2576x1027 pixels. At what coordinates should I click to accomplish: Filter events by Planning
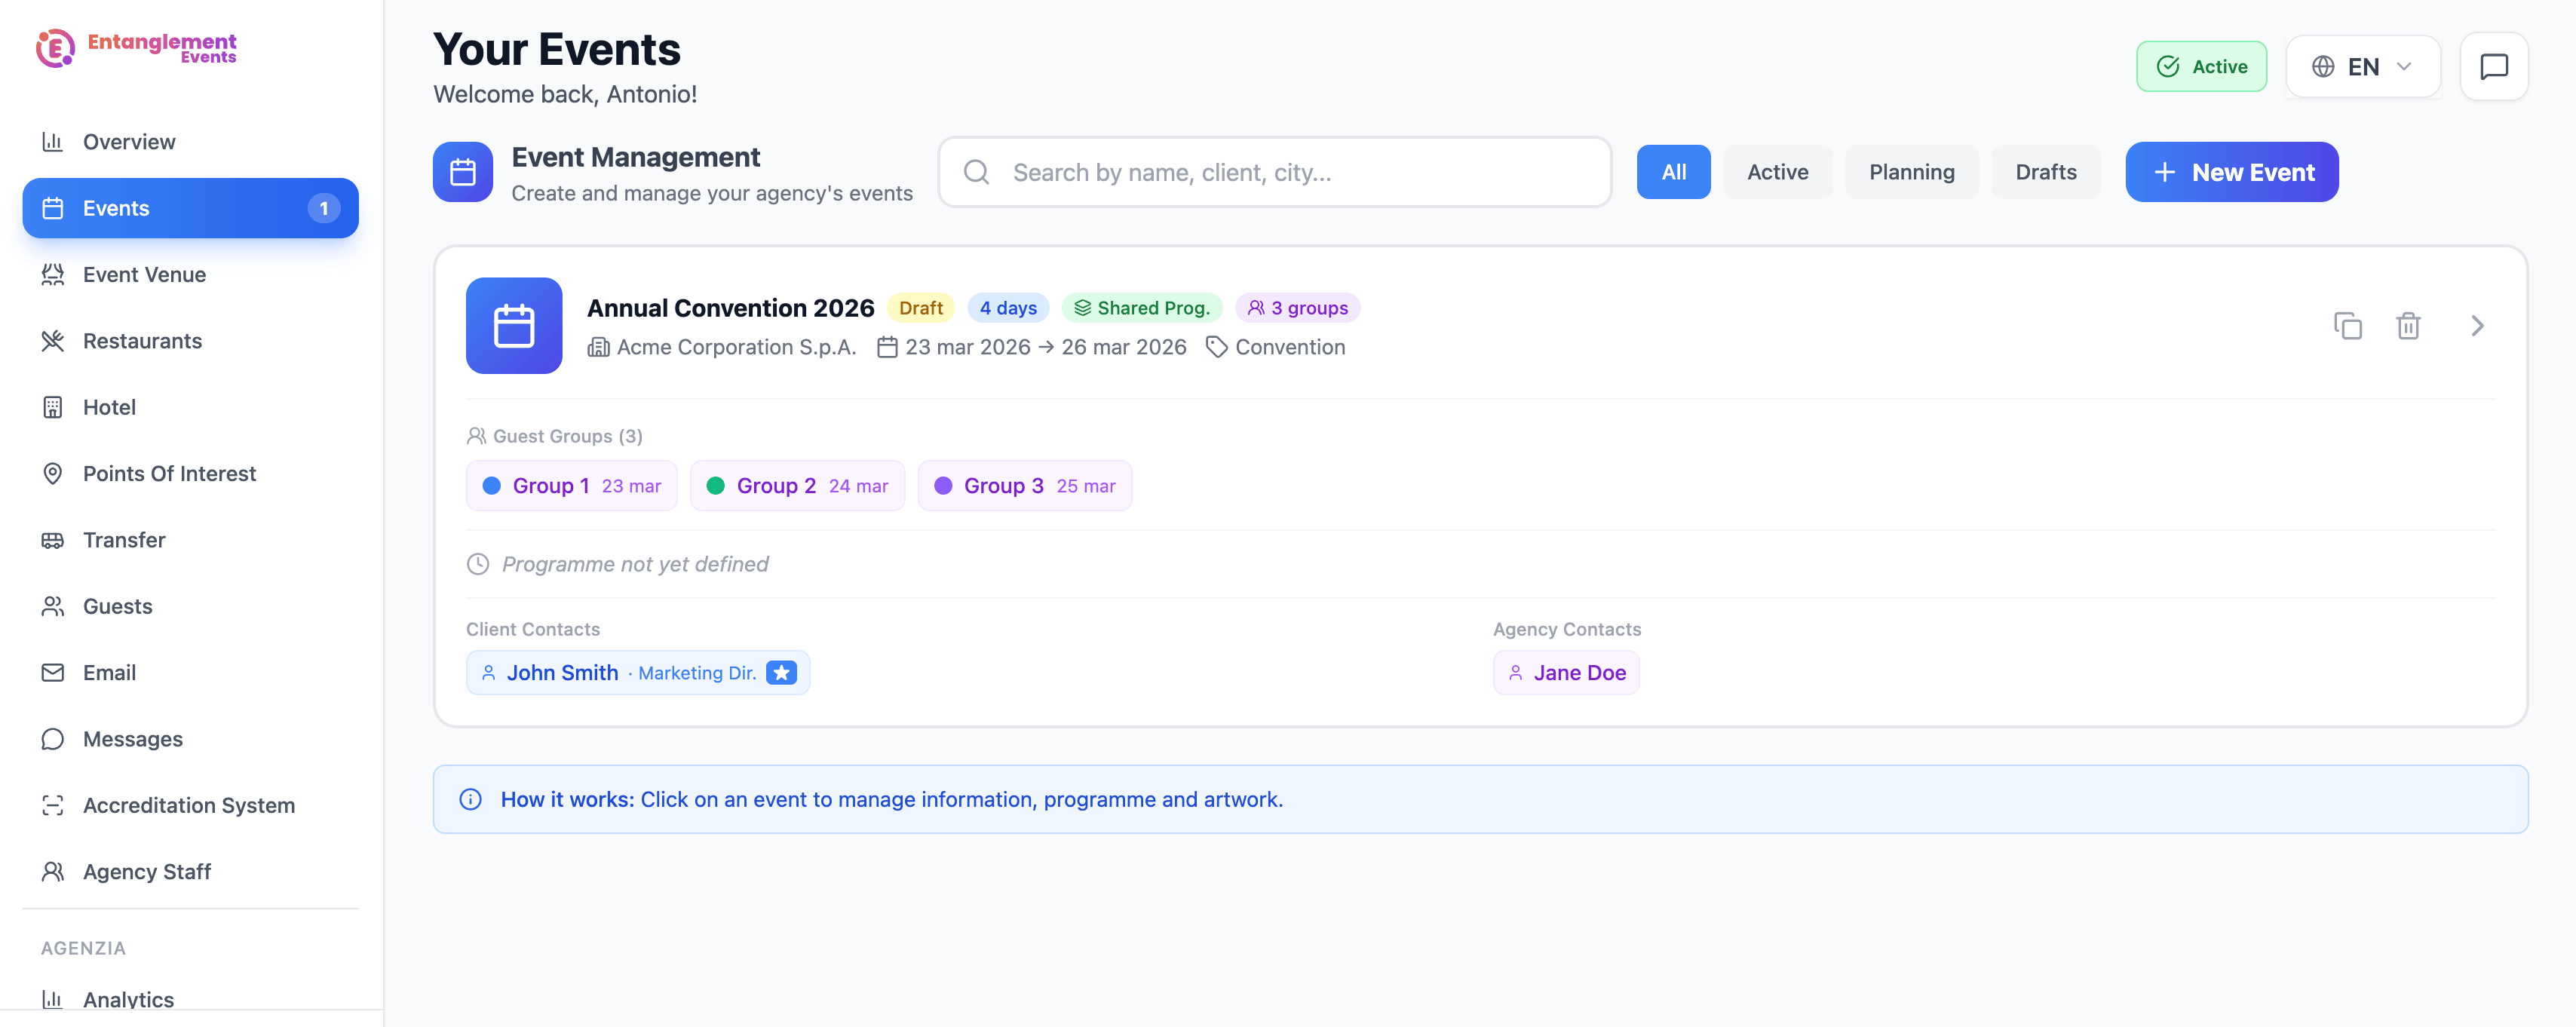click(1911, 172)
